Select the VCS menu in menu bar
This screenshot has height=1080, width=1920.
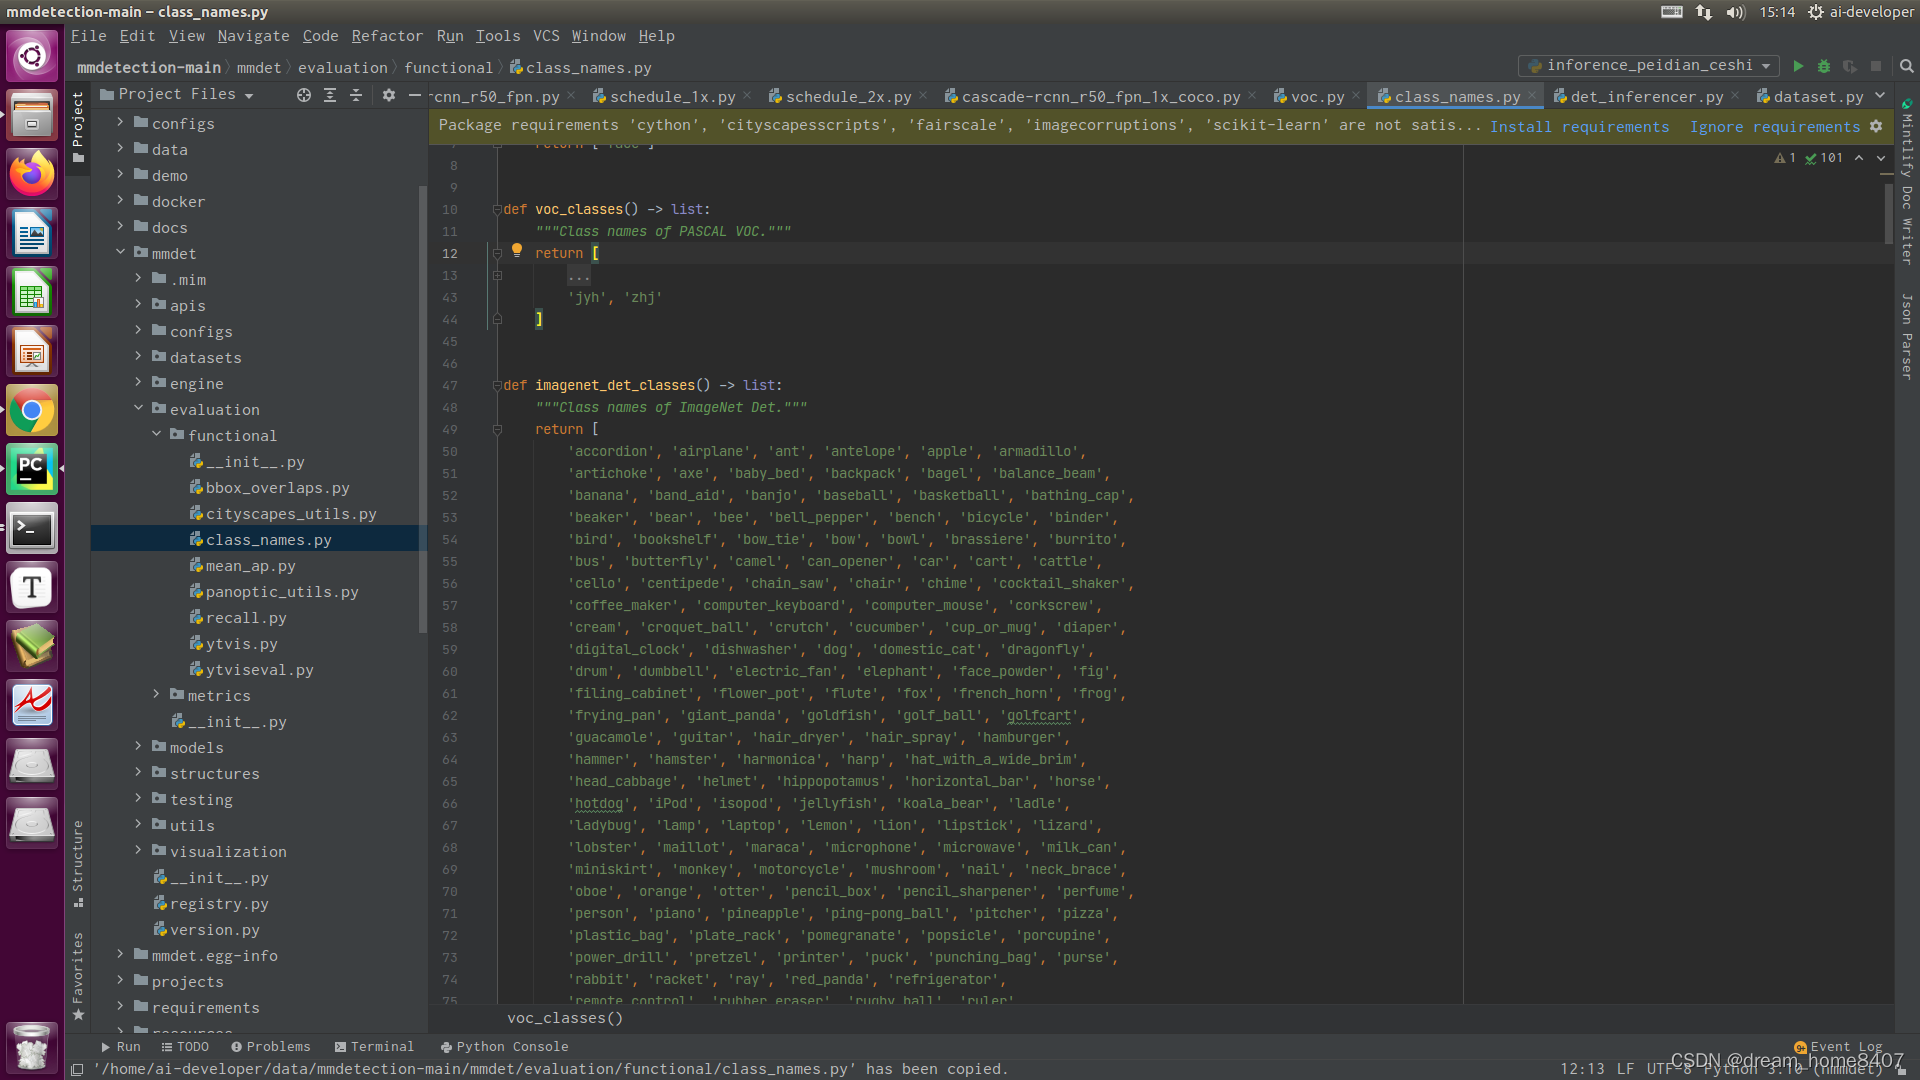click(x=545, y=36)
